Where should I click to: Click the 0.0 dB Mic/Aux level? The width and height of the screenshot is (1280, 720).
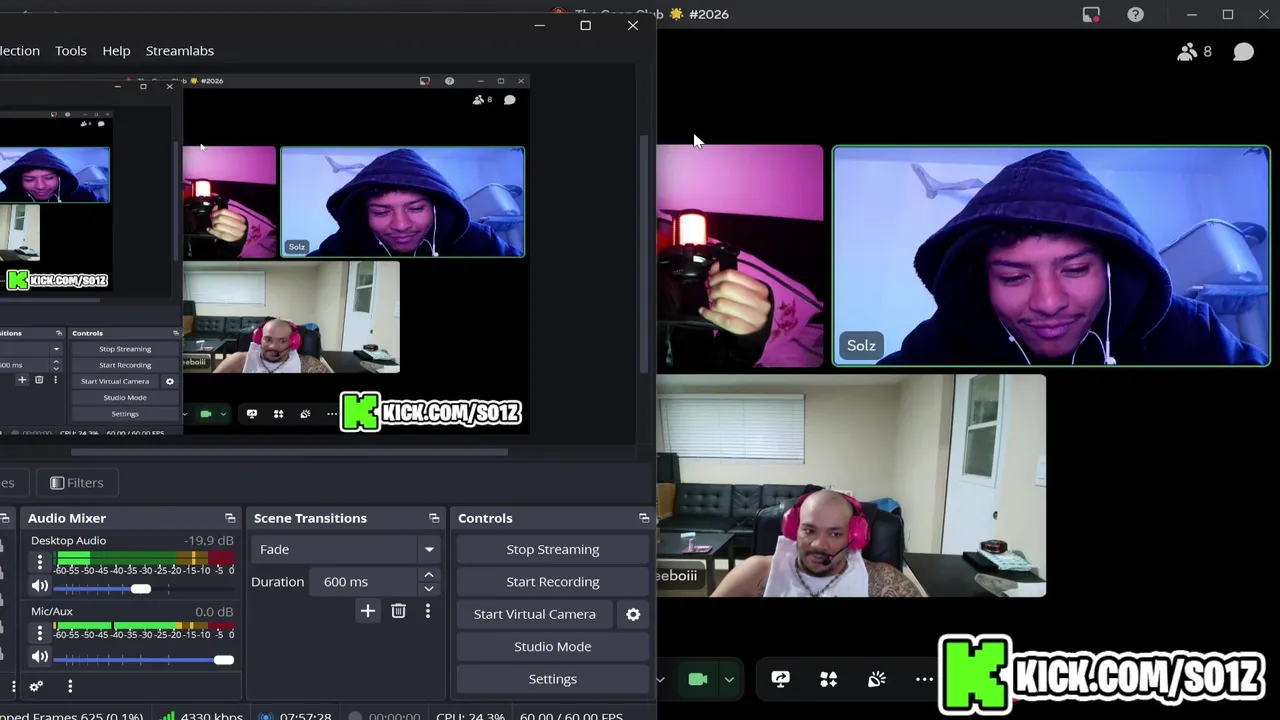(214, 611)
